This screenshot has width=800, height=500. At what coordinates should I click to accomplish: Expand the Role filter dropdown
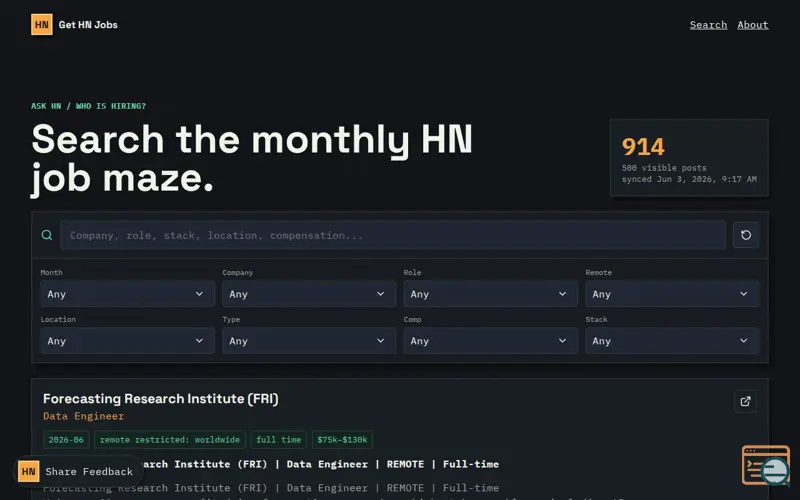pyautogui.click(x=490, y=294)
